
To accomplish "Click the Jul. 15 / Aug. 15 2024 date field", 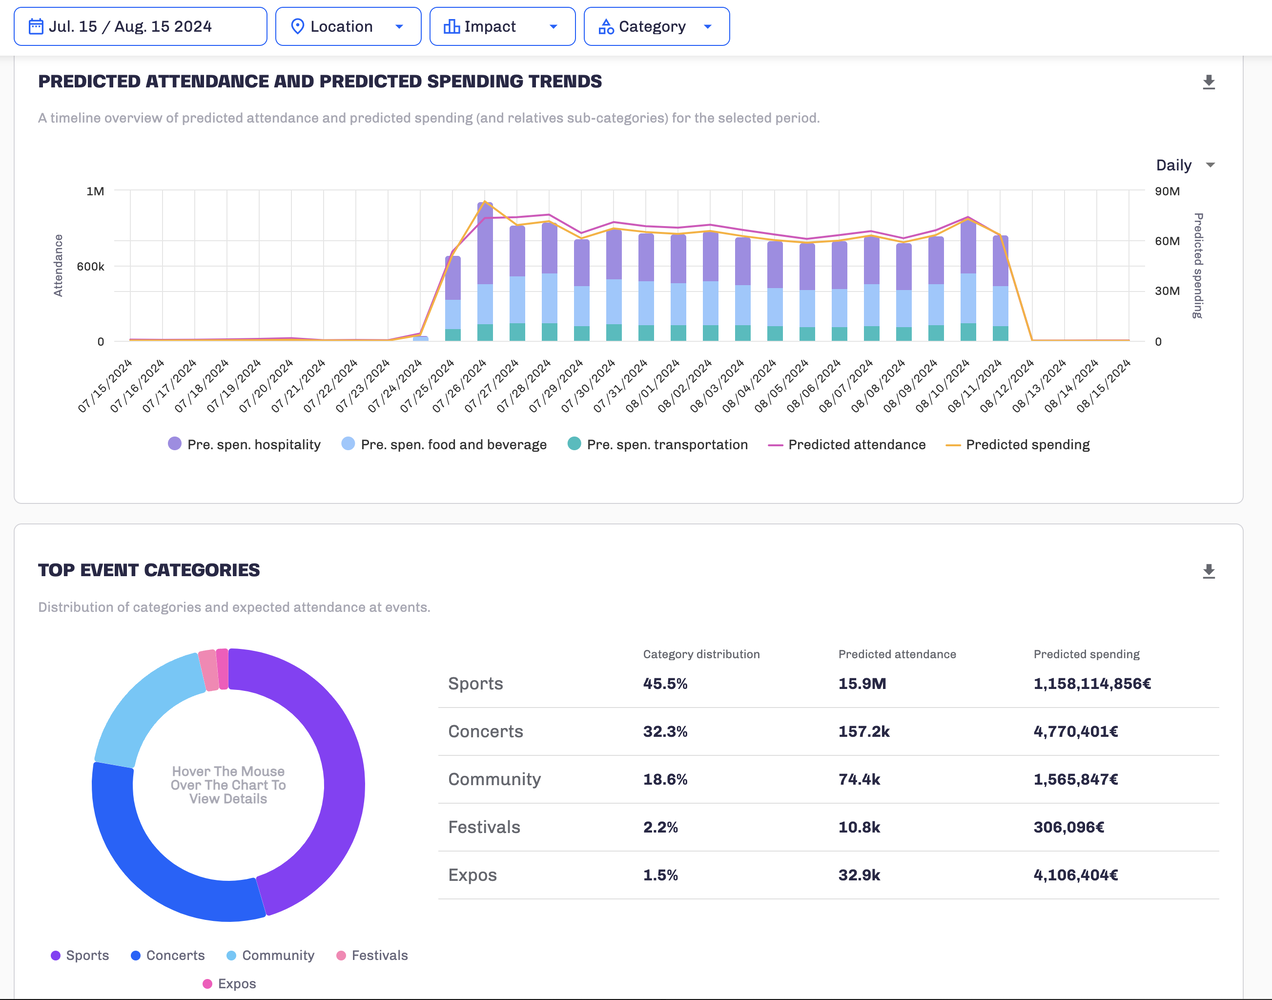I will 130,27.
